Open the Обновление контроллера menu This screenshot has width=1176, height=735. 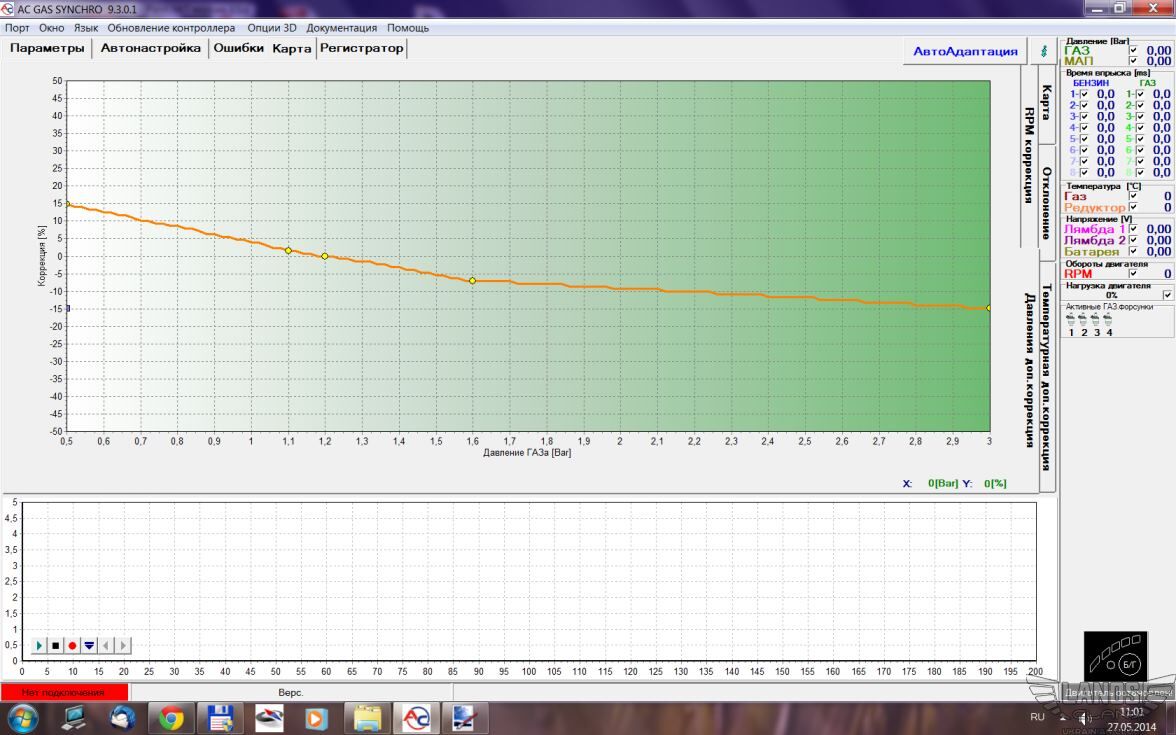click(171, 28)
